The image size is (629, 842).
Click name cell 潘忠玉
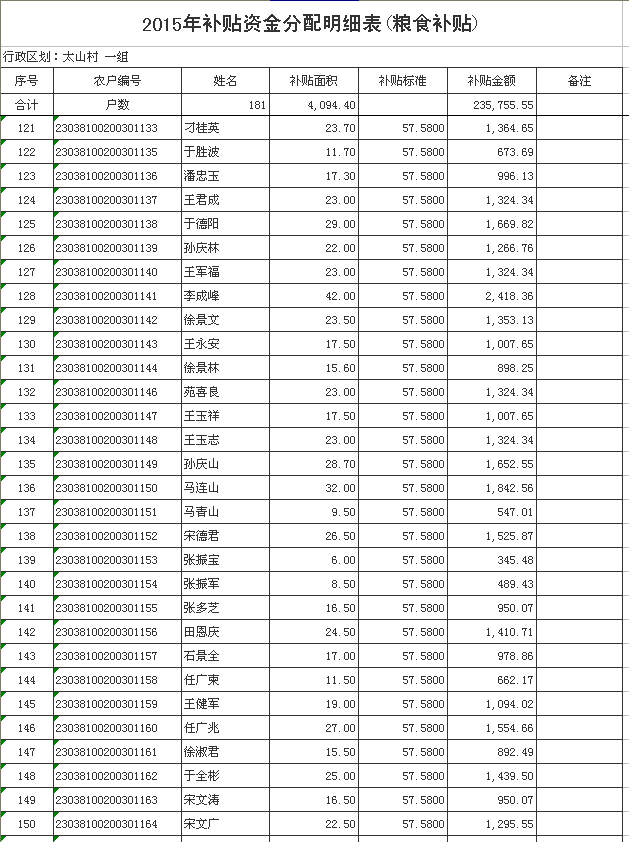click(226, 176)
